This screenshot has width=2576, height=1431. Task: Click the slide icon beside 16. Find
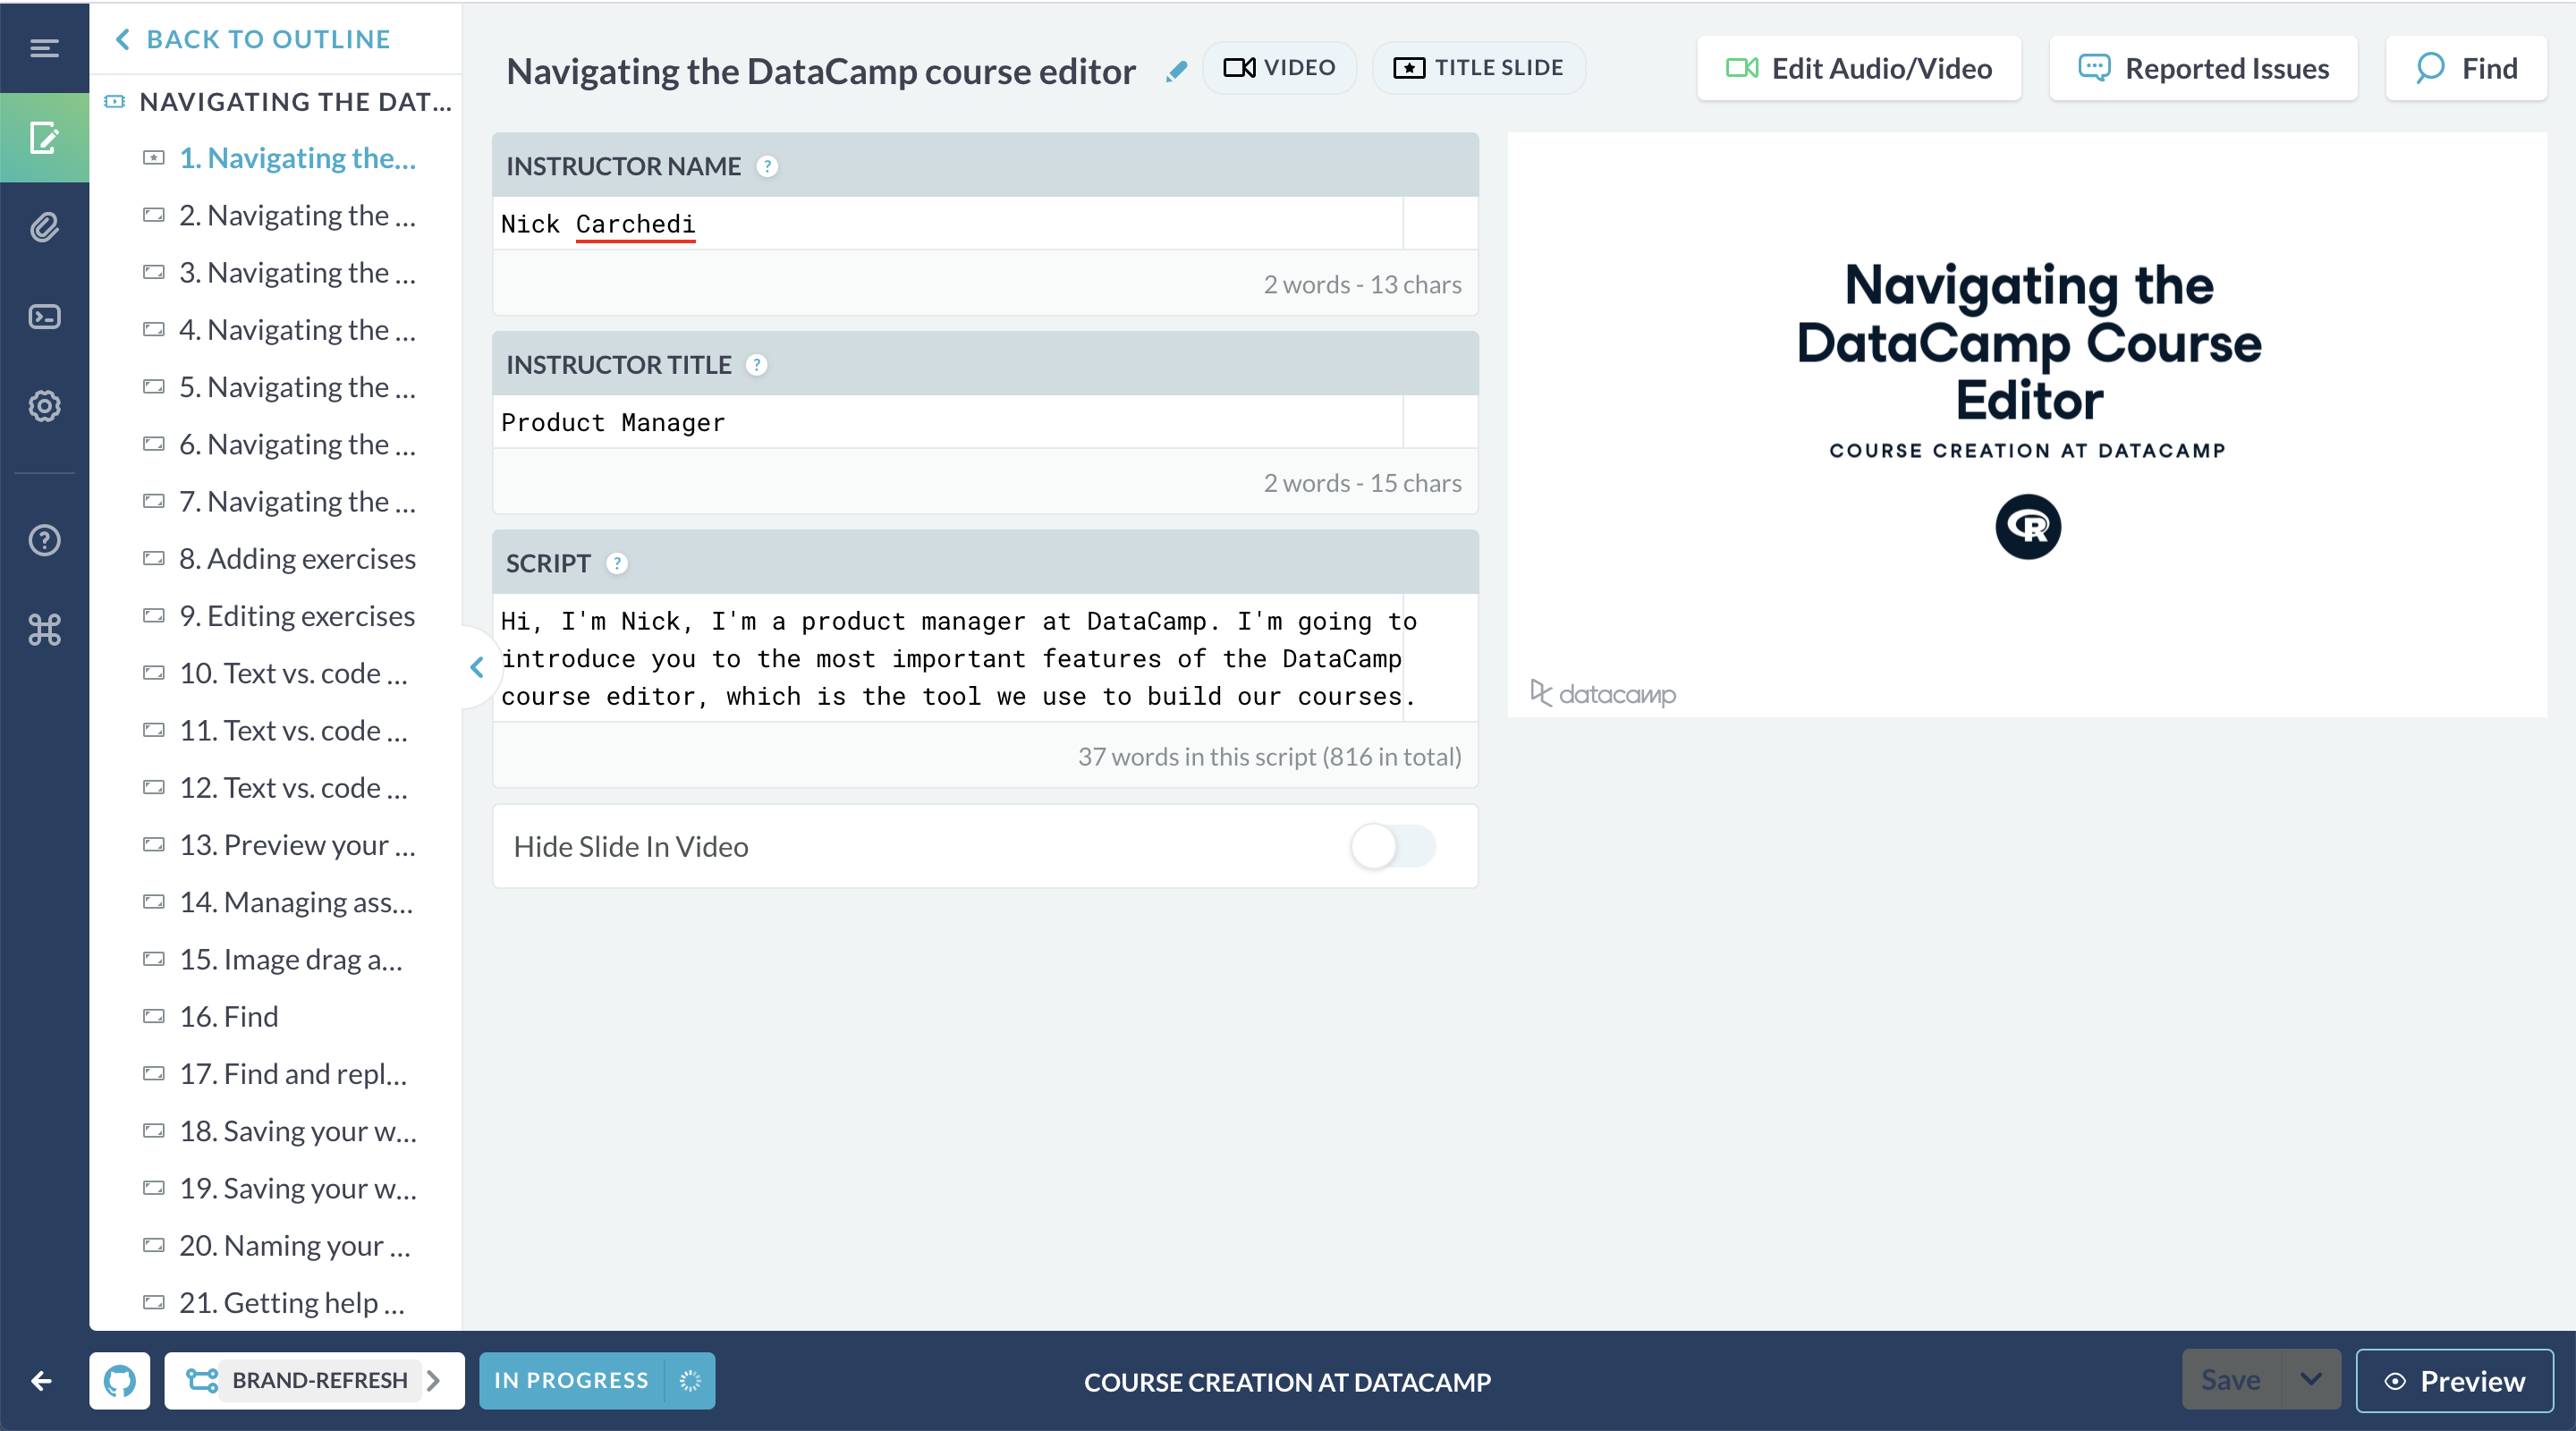(x=153, y=1016)
